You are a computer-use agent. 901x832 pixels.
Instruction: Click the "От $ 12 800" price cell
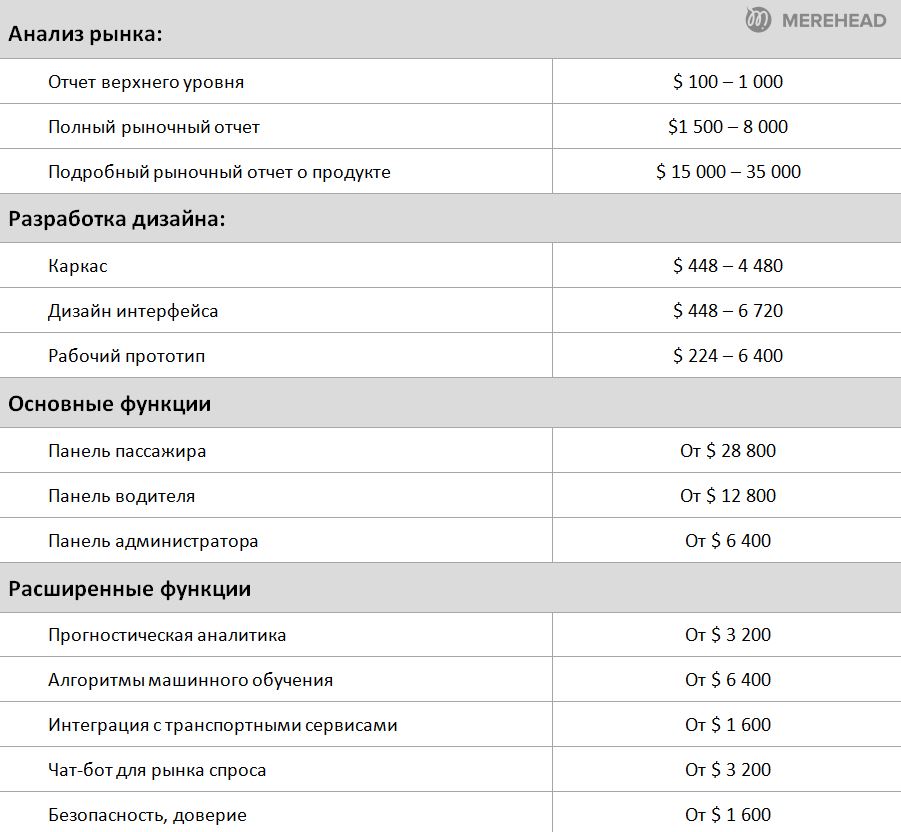coord(728,496)
